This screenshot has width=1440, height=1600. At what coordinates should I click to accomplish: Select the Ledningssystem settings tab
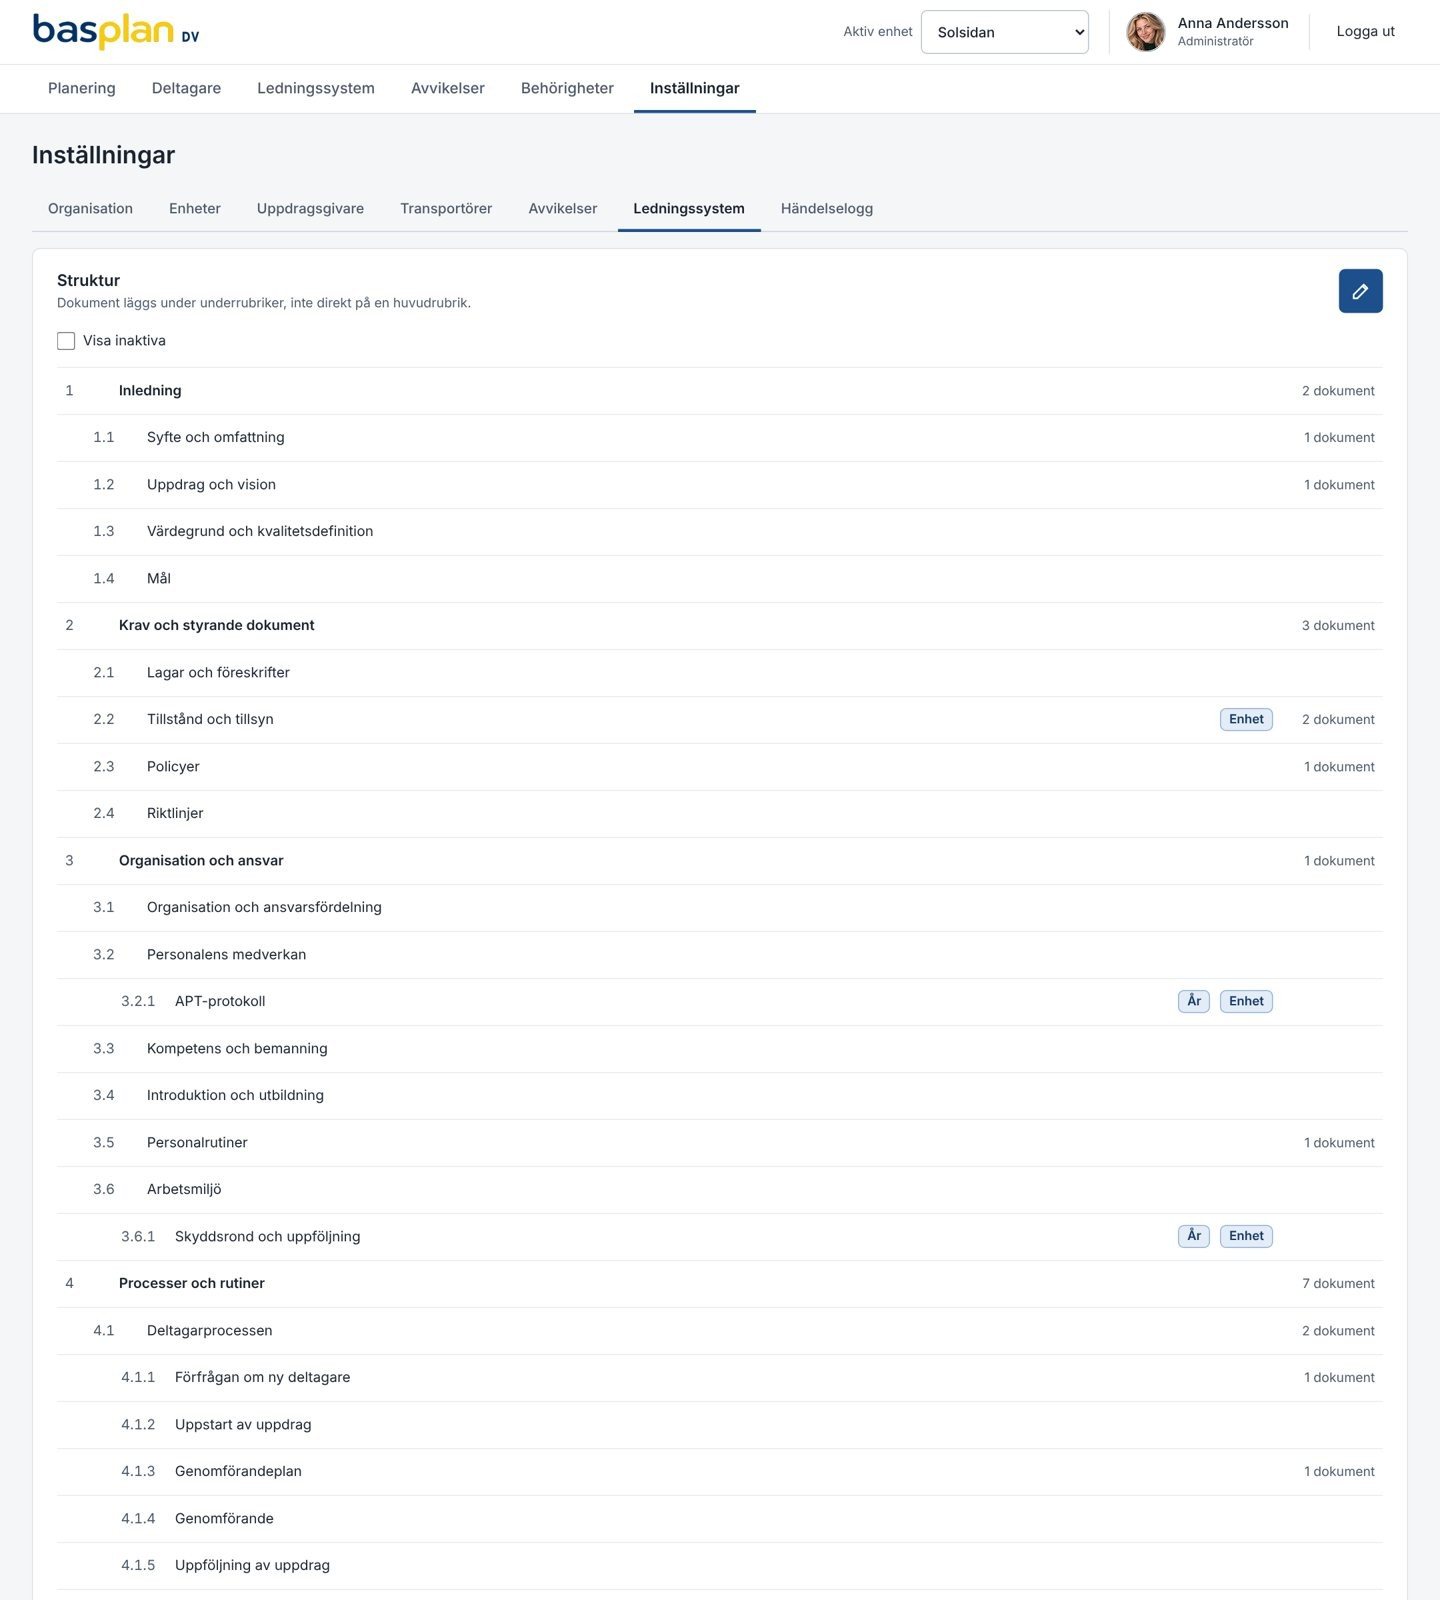pos(689,208)
